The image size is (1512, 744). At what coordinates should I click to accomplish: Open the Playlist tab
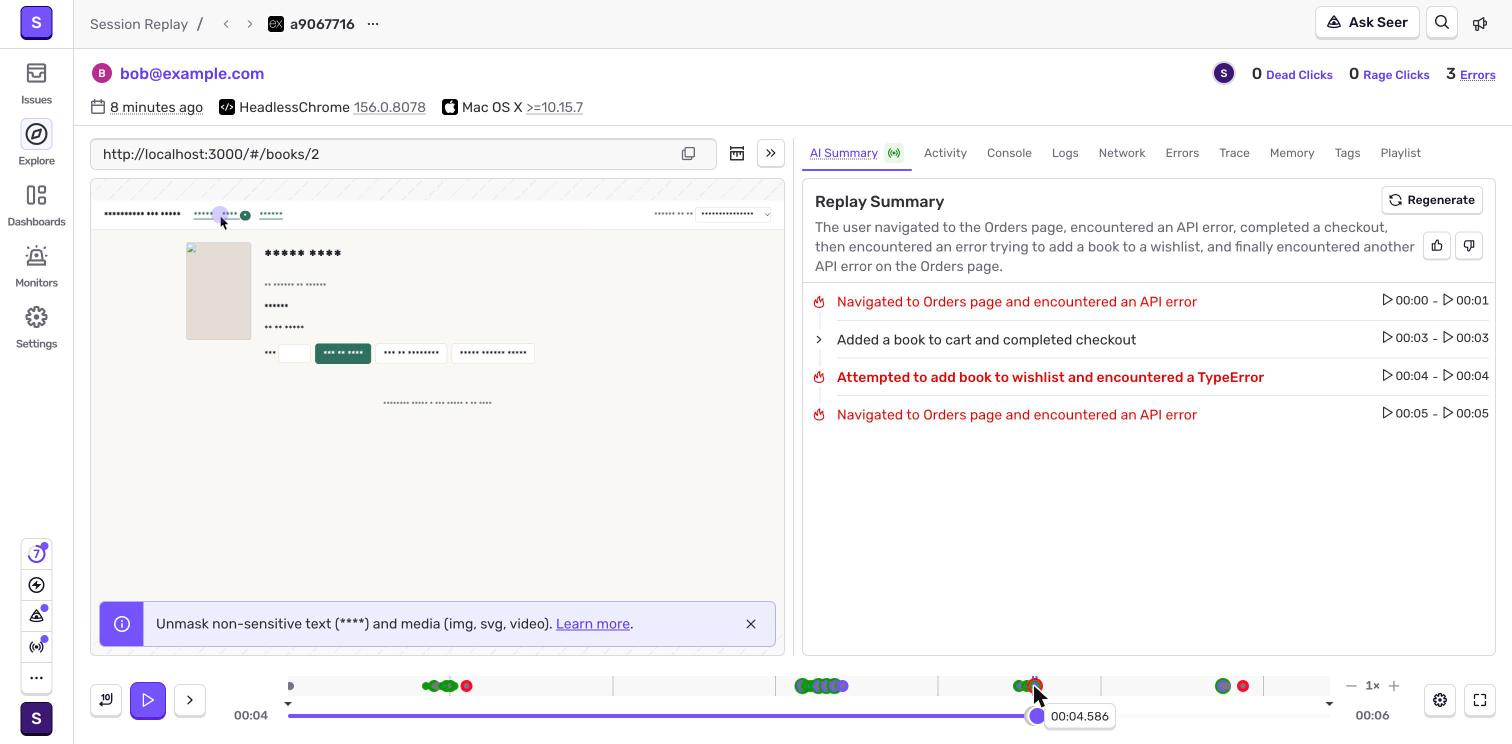coord(1400,153)
